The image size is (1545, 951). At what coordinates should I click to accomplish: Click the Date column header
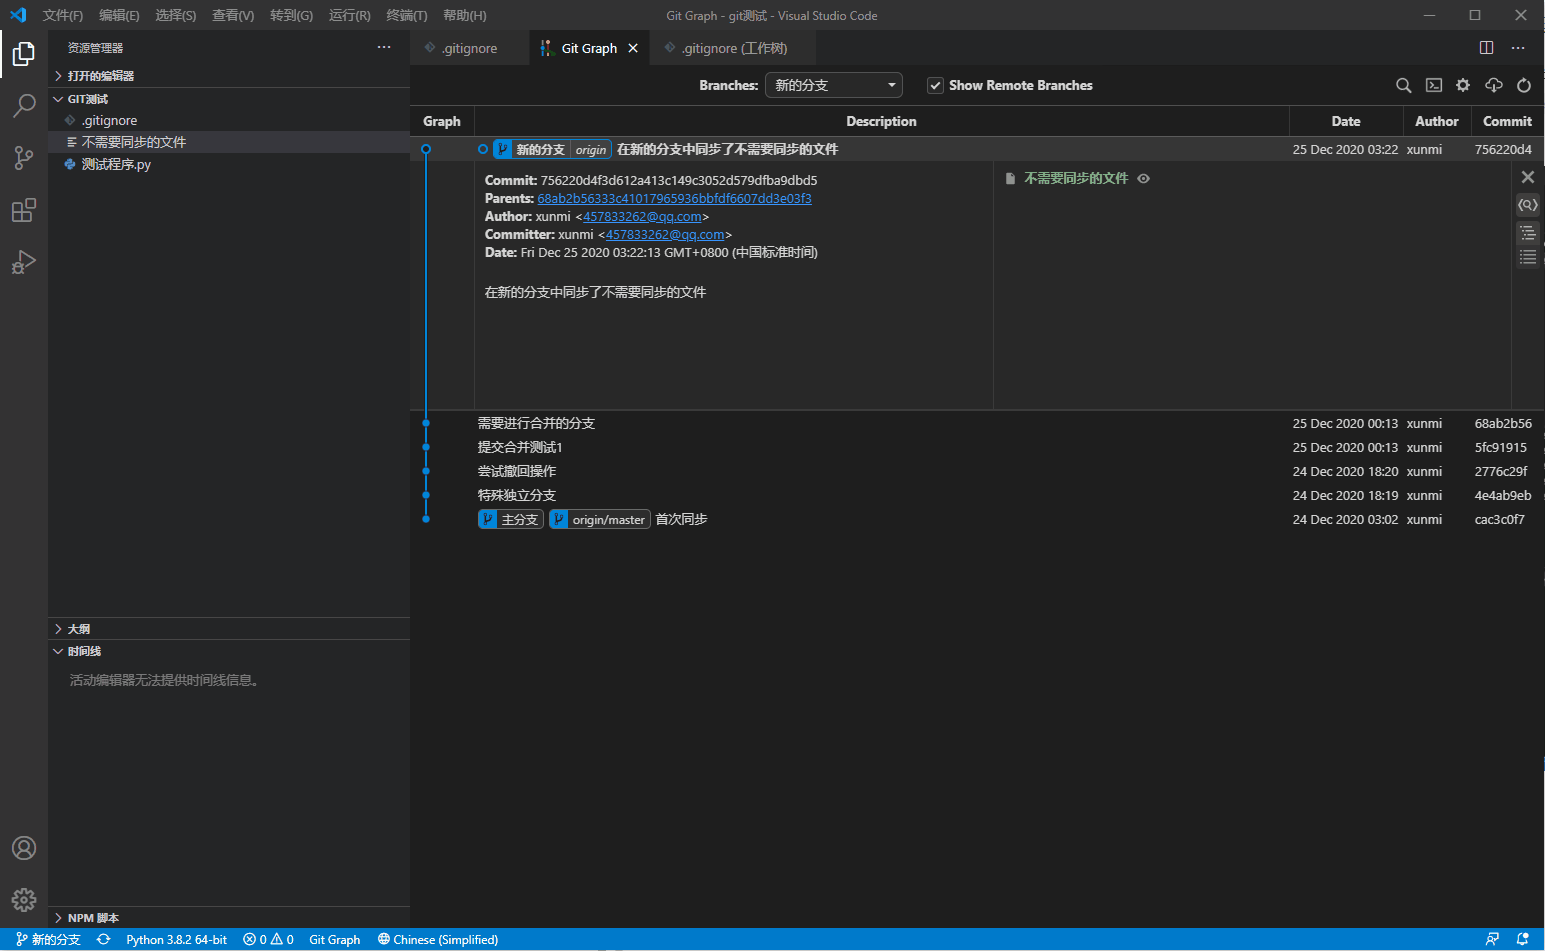(1346, 121)
